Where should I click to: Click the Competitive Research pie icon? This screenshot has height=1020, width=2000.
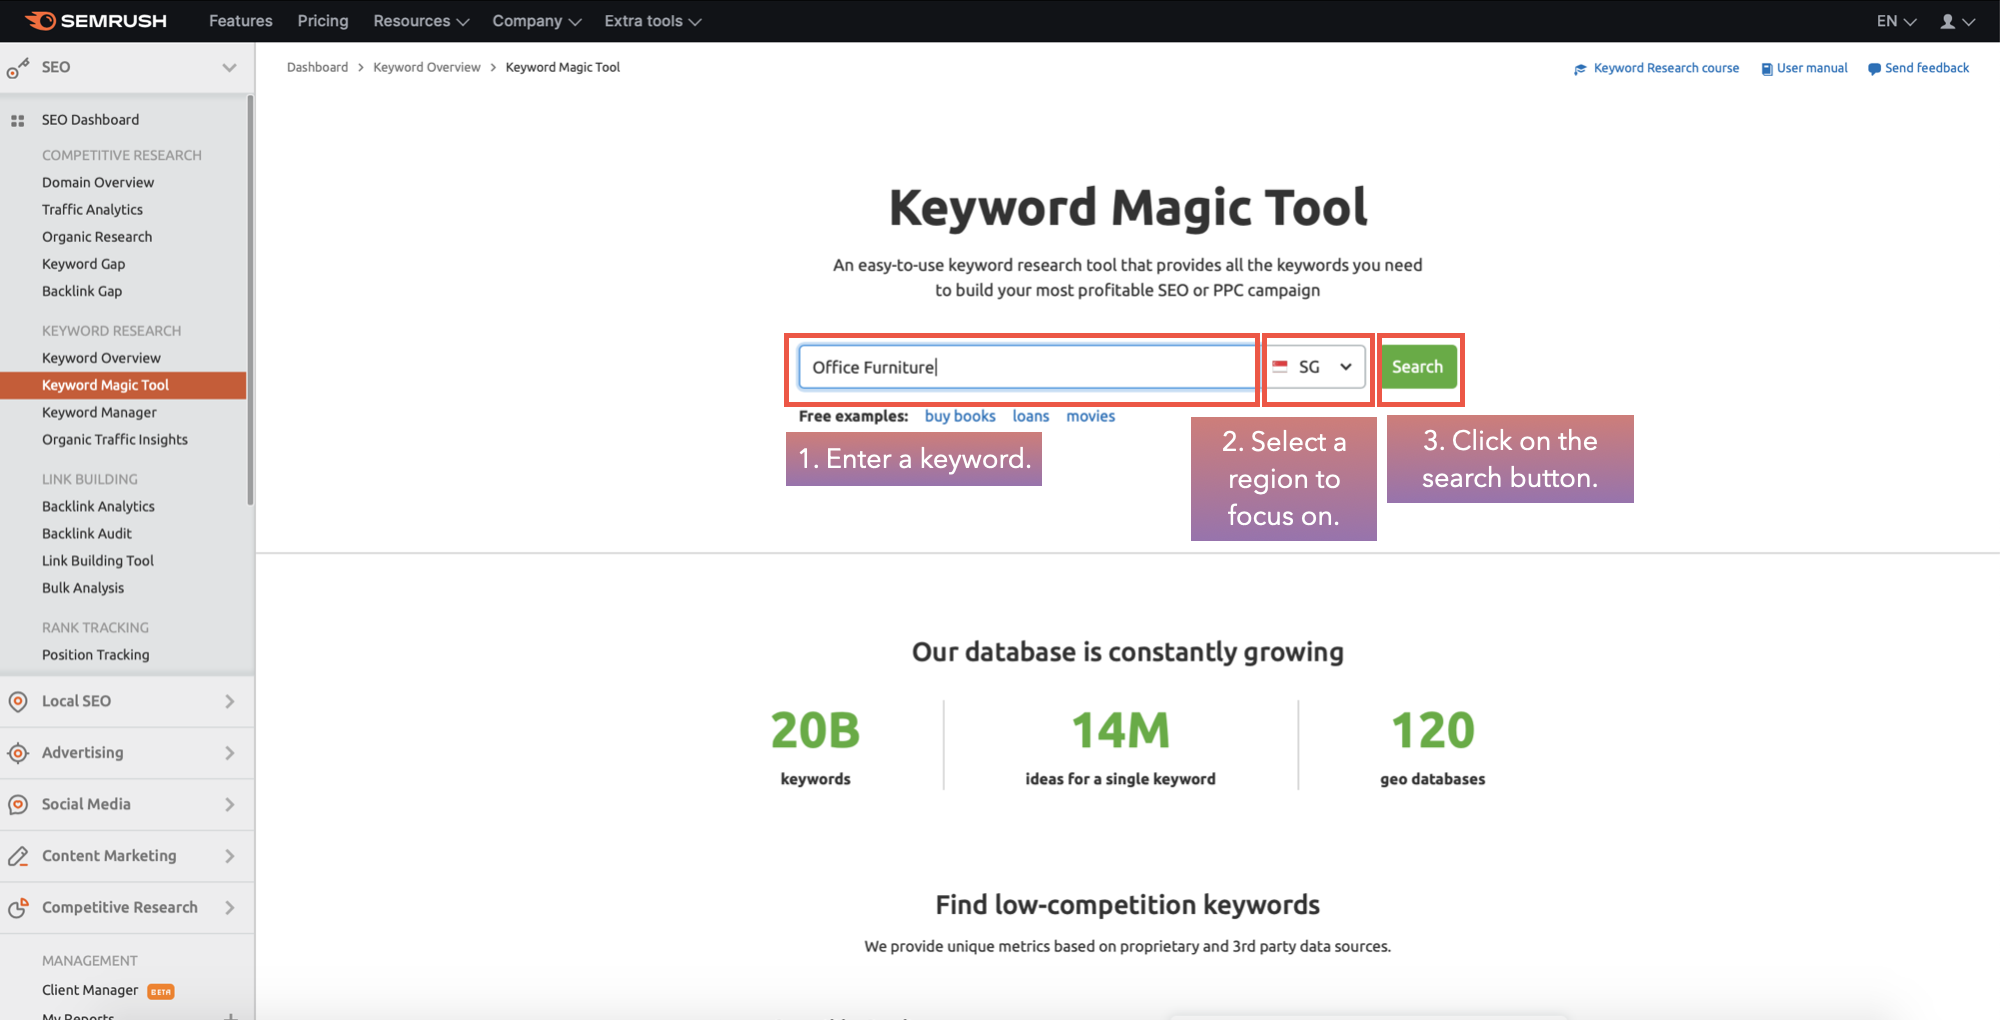pos(17,908)
